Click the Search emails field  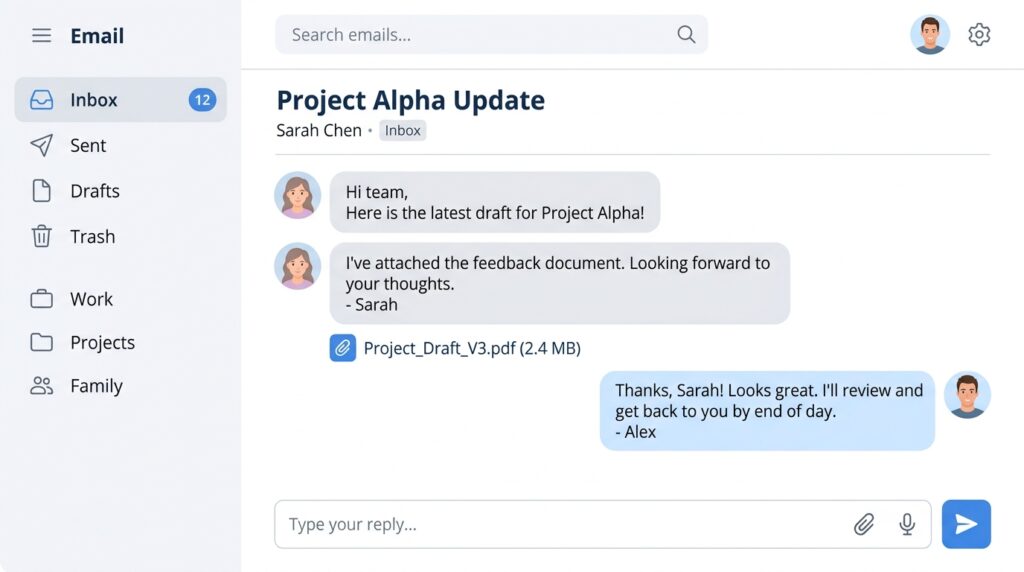click(491, 35)
